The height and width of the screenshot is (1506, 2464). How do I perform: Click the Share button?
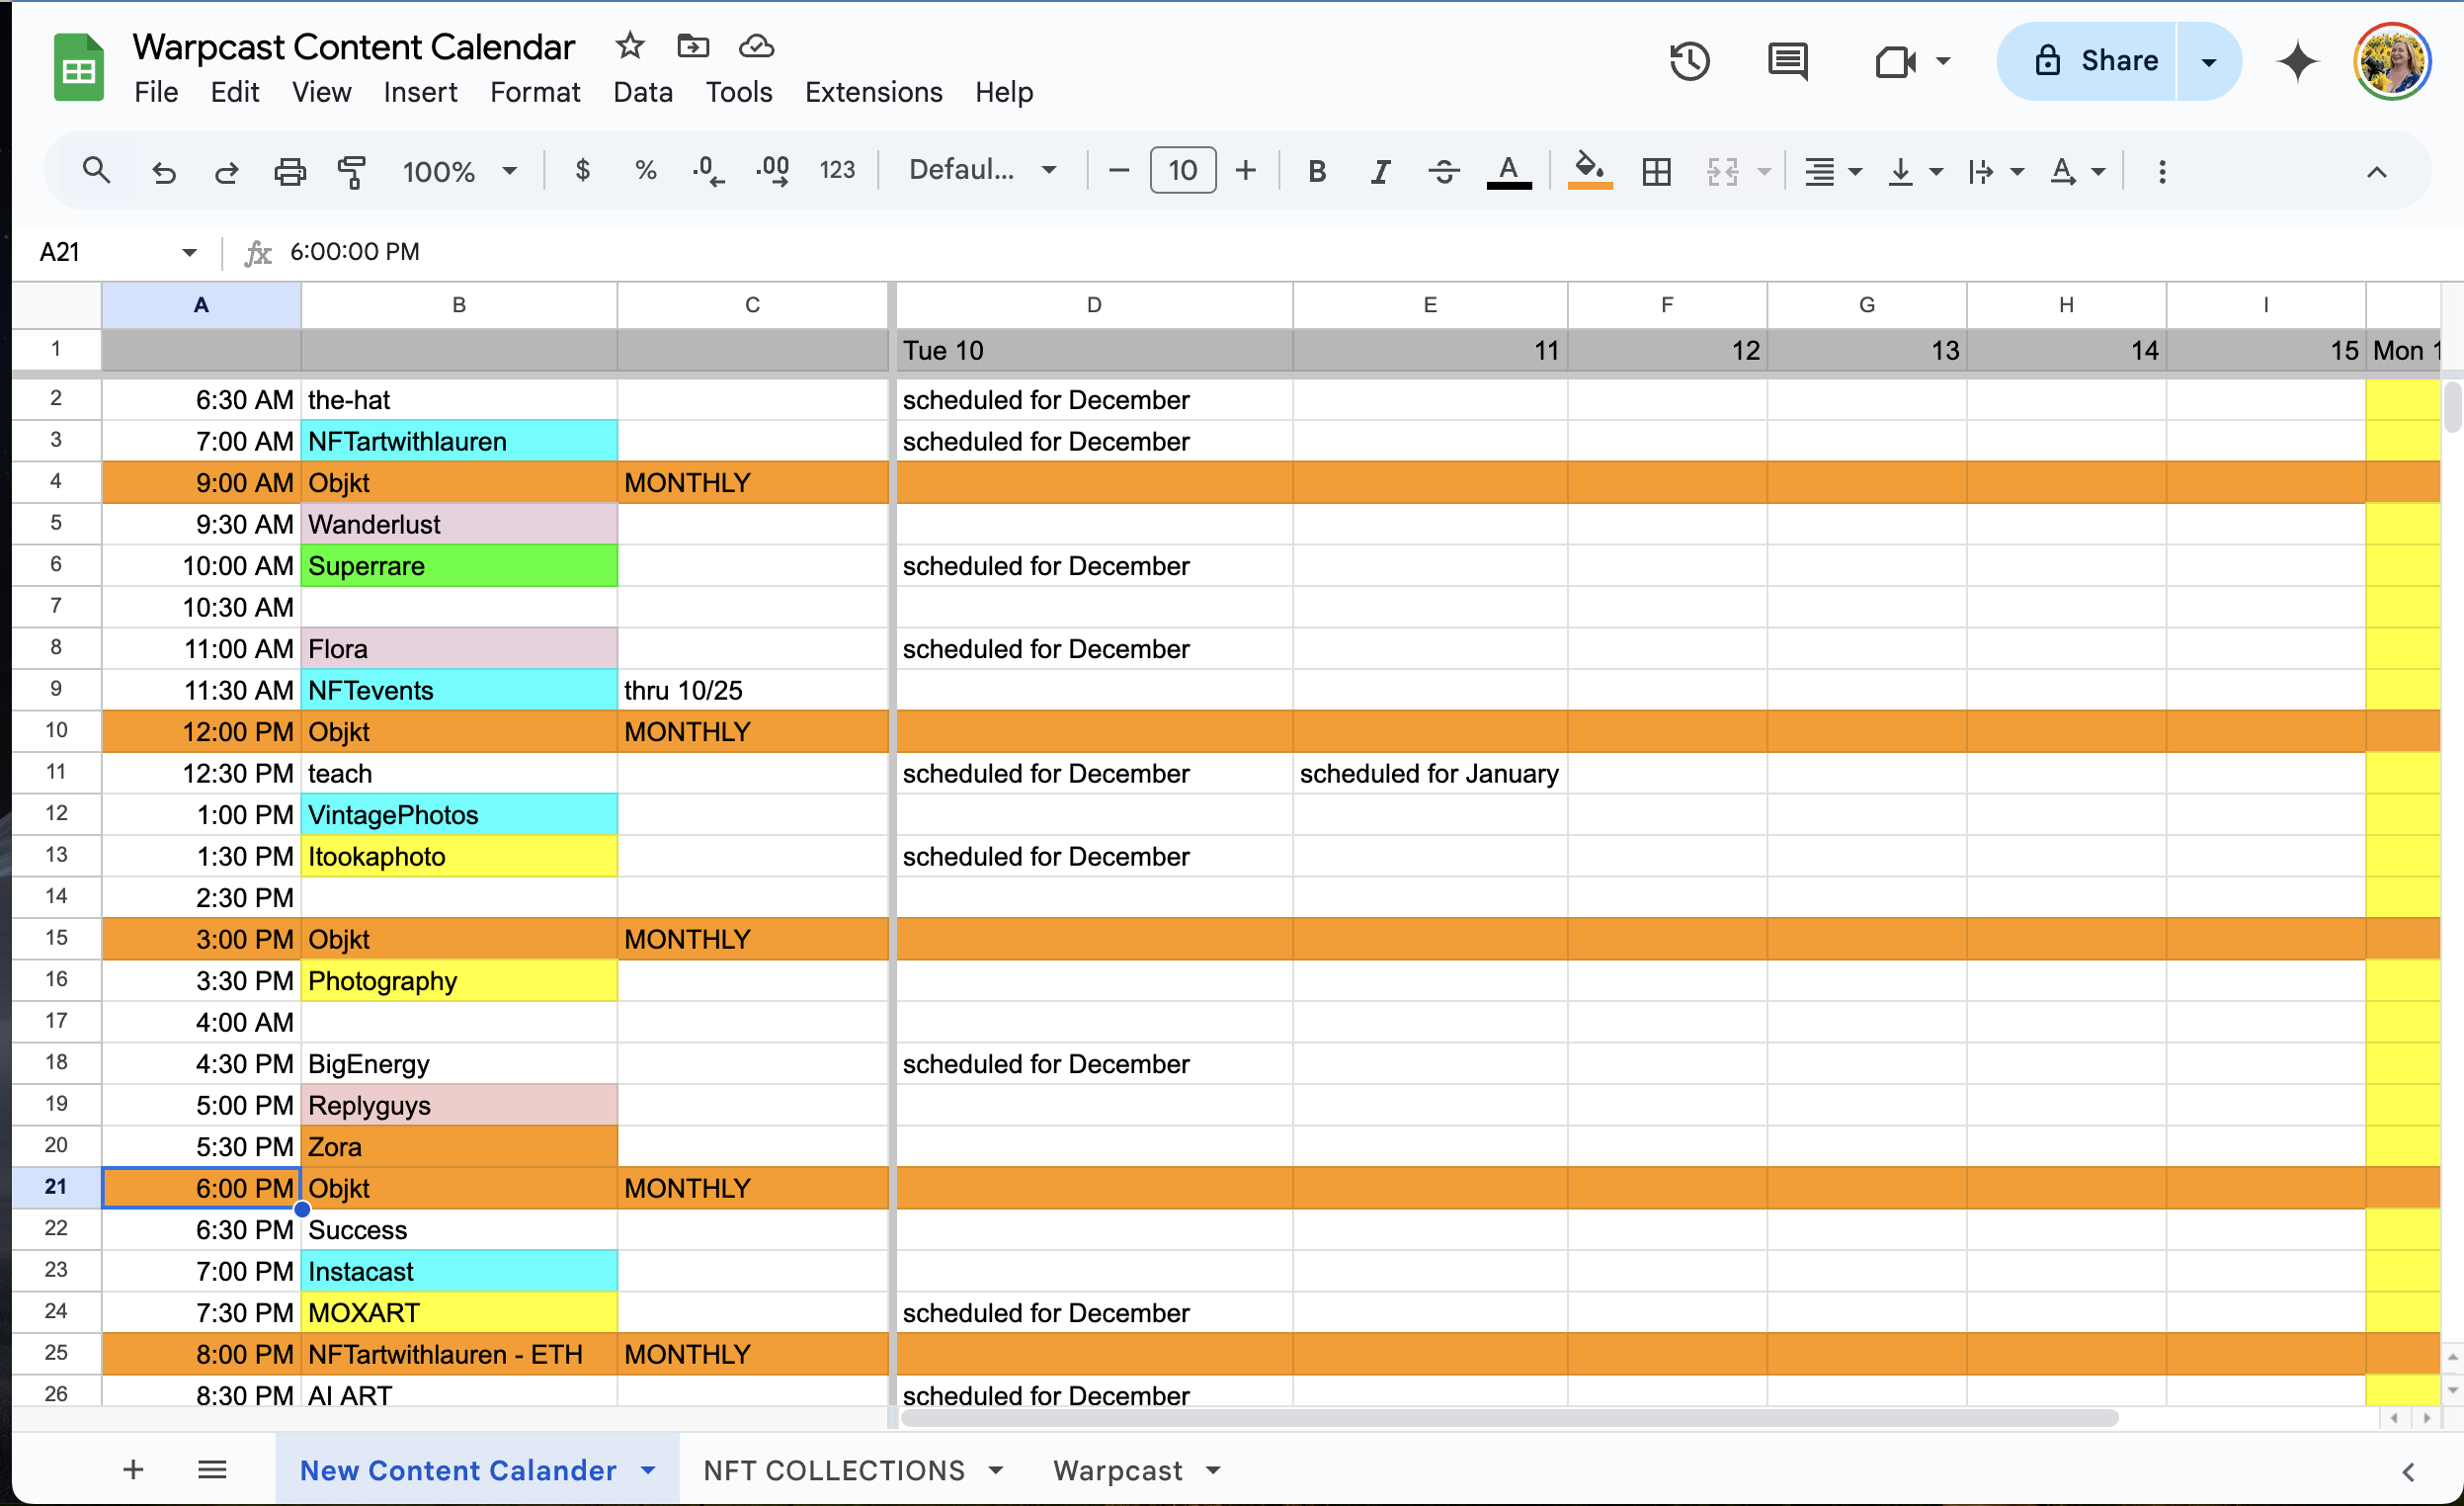(x=2087, y=61)
